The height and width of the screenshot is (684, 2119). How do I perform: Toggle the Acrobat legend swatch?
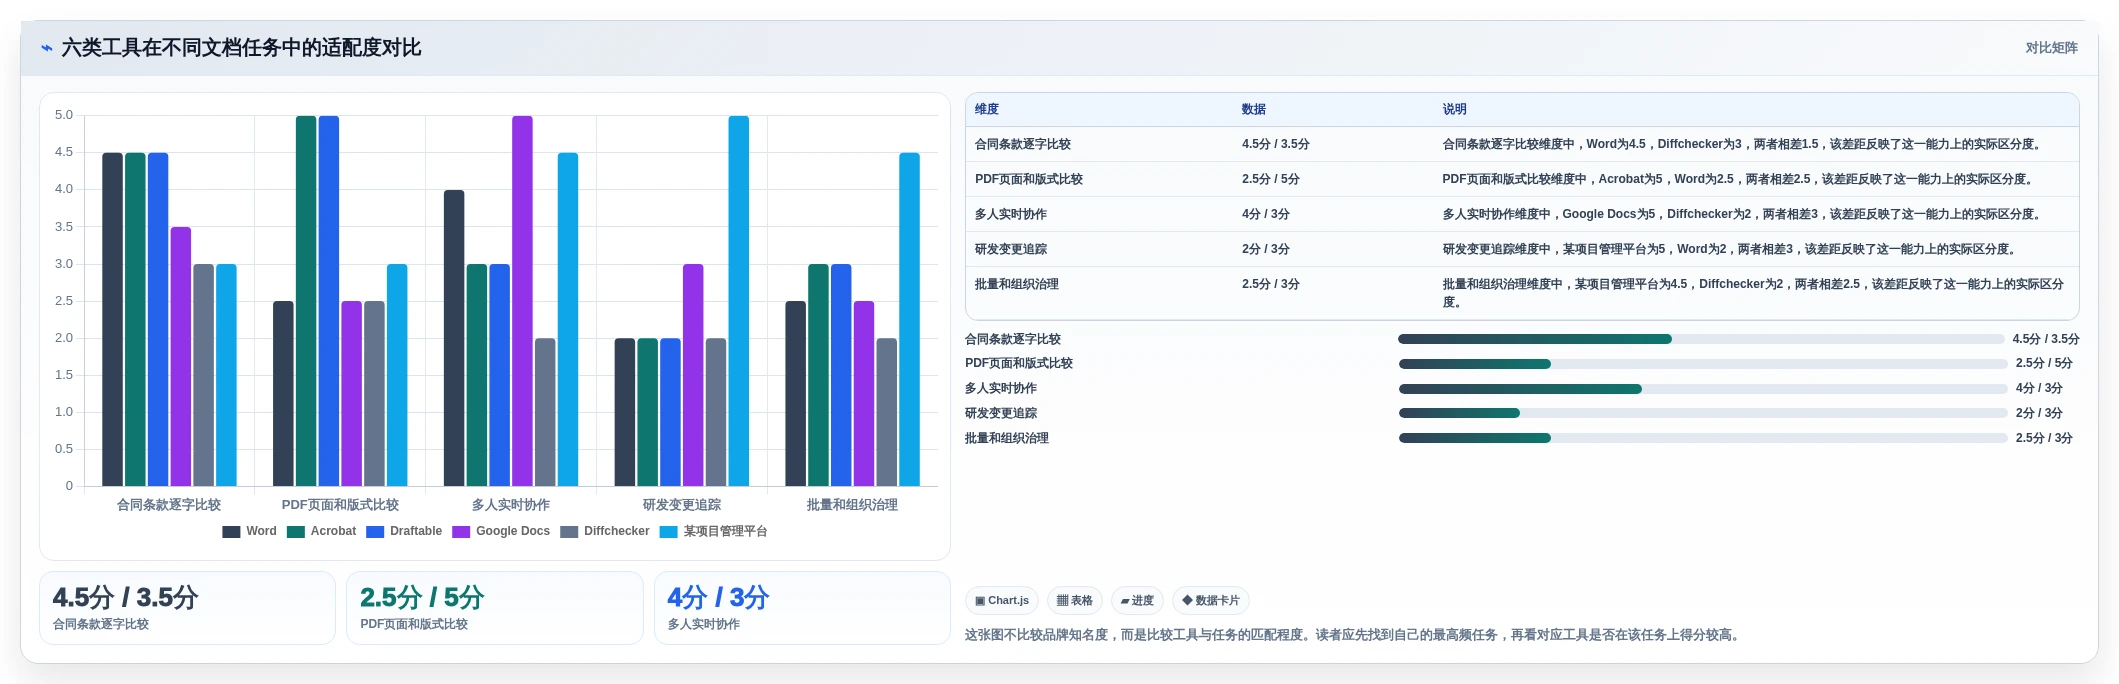295,532
